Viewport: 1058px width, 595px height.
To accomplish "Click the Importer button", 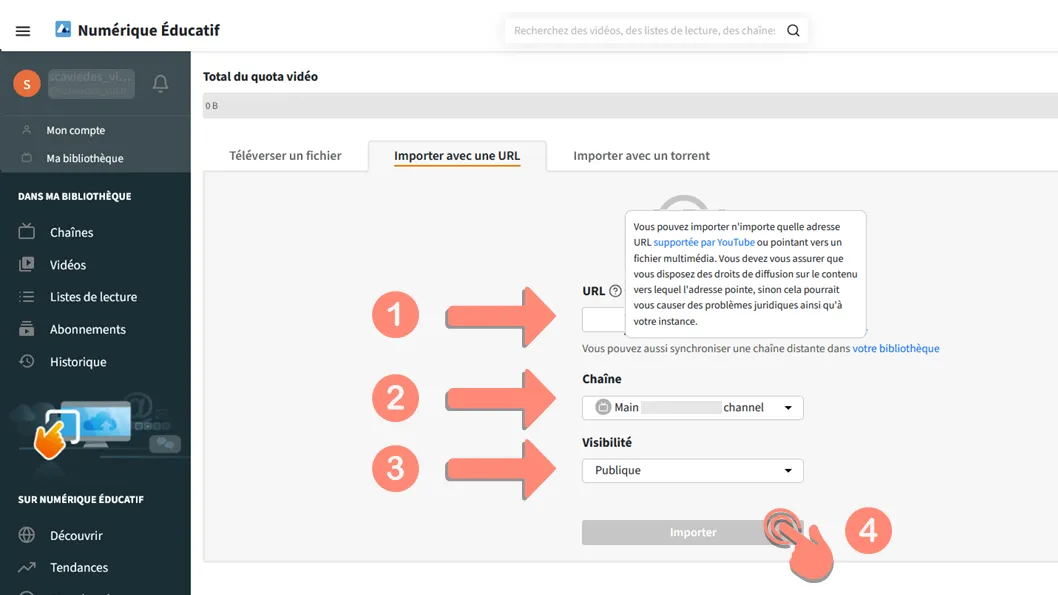I will coord(692,532).
